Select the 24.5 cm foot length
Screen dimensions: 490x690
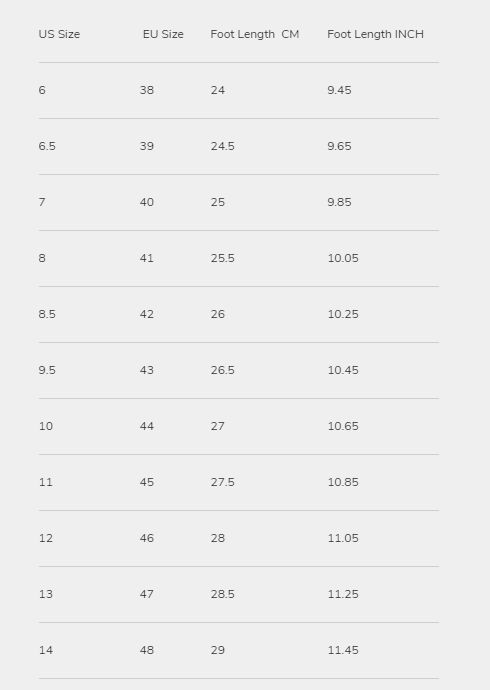(223, 146)
